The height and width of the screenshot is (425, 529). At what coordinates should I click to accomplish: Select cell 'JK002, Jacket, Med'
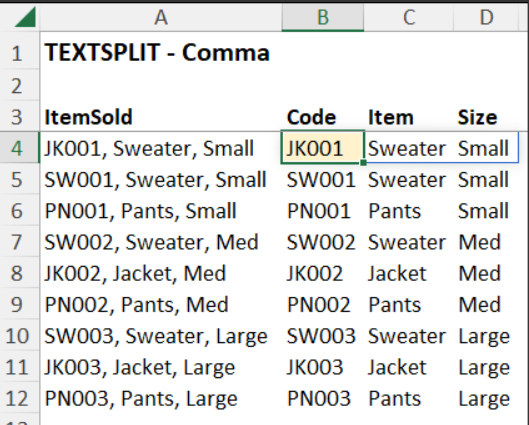pyautogui.click(x=161, y=273)
